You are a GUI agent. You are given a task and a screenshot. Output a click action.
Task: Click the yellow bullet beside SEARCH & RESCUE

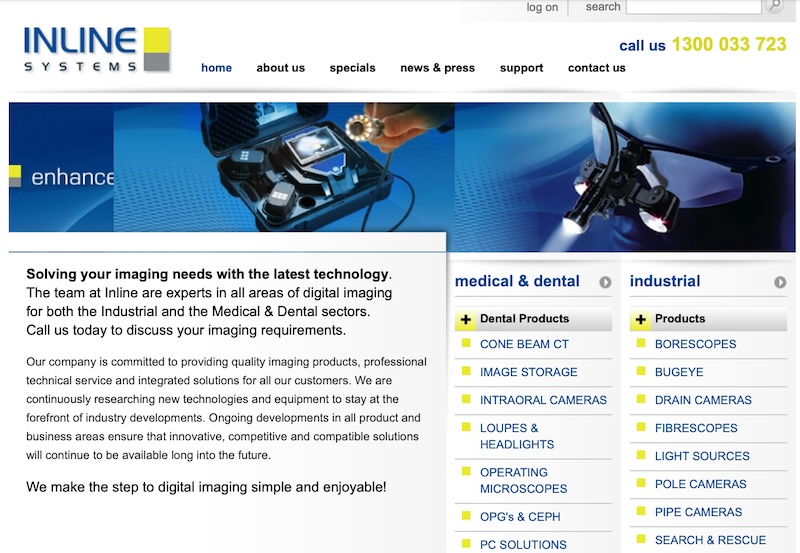pyautogui.click(x=641, y=539)
